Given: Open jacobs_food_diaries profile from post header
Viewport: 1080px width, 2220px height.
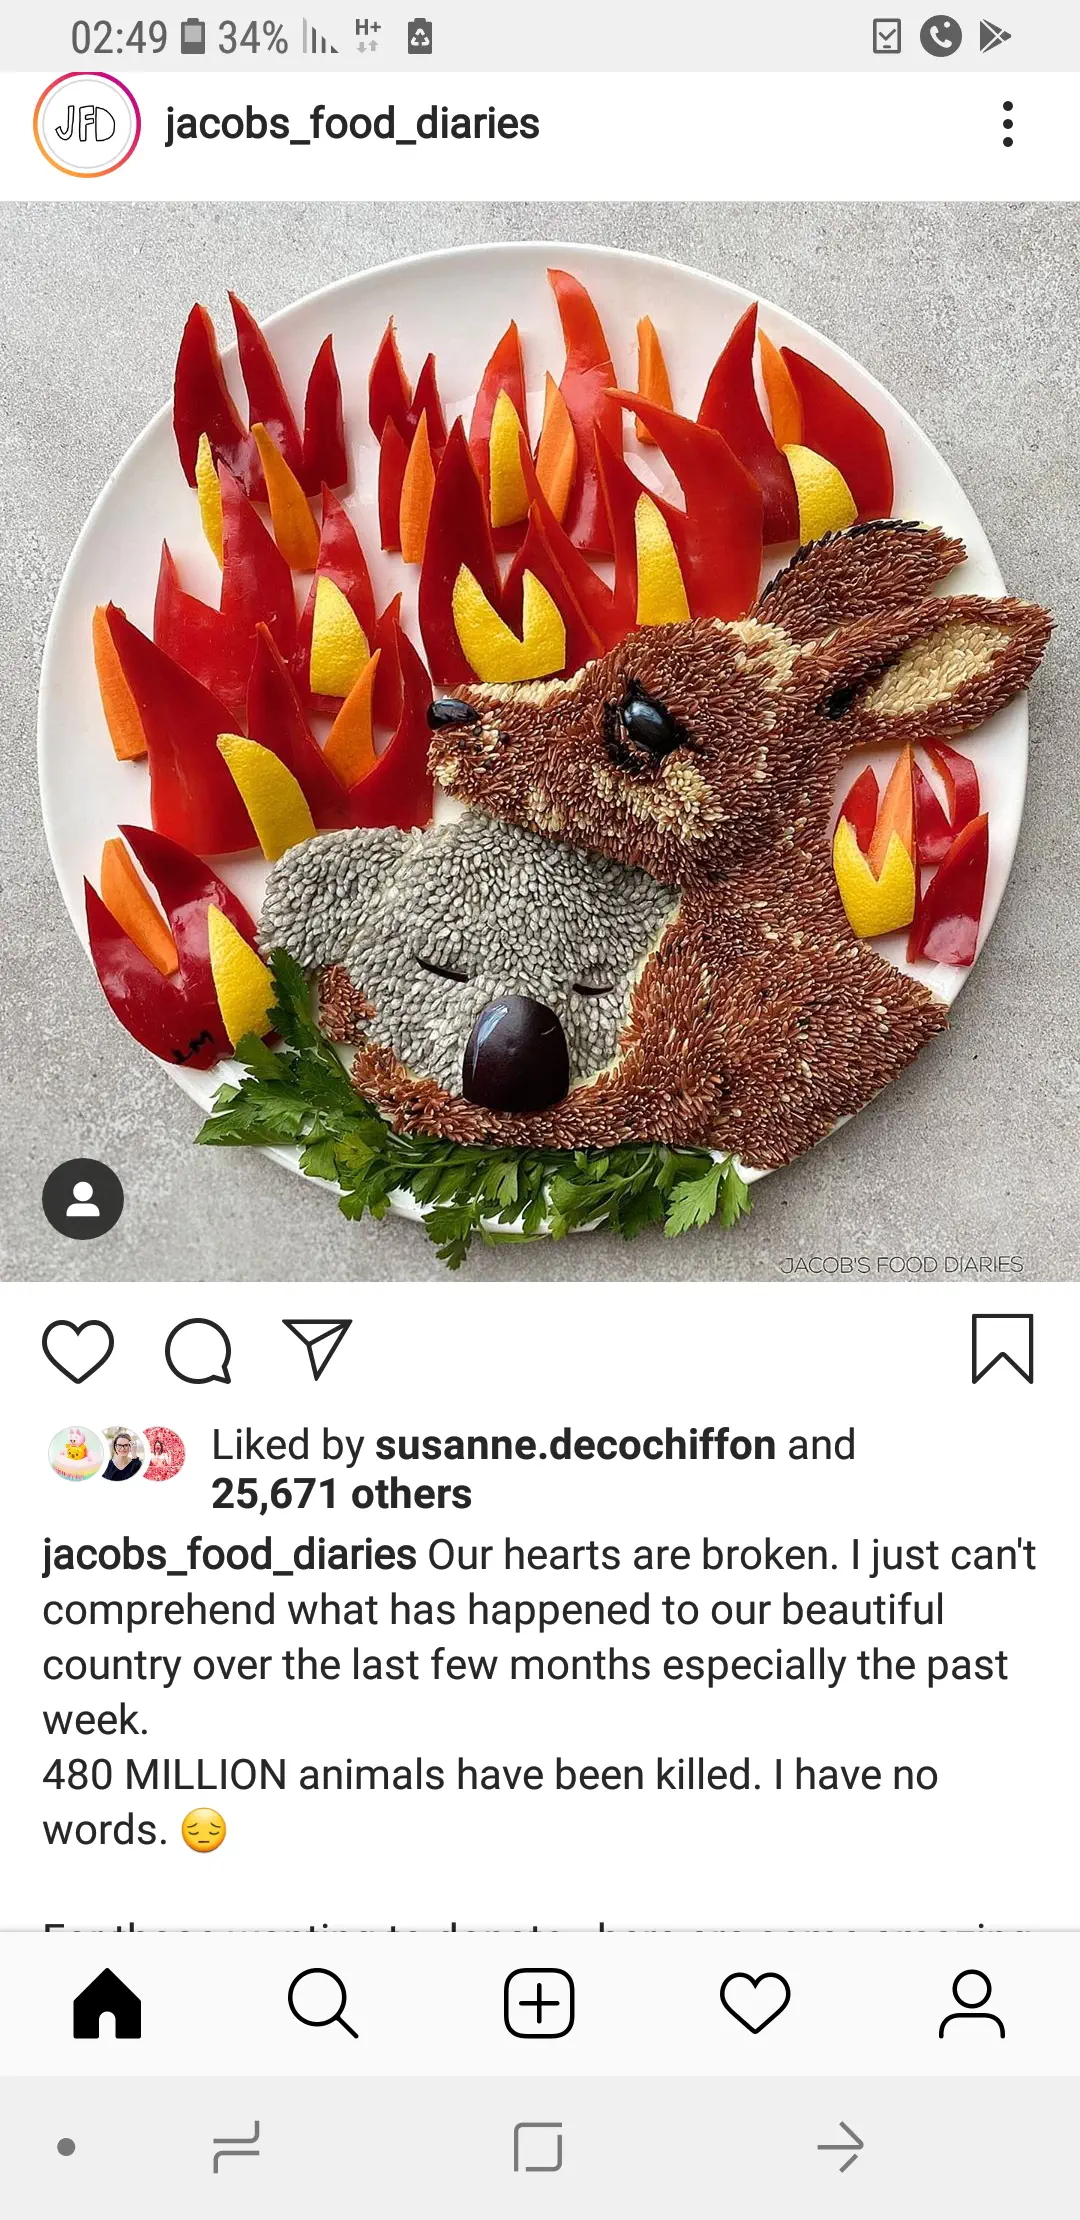Looking at the screenshot, I should 352,124.
